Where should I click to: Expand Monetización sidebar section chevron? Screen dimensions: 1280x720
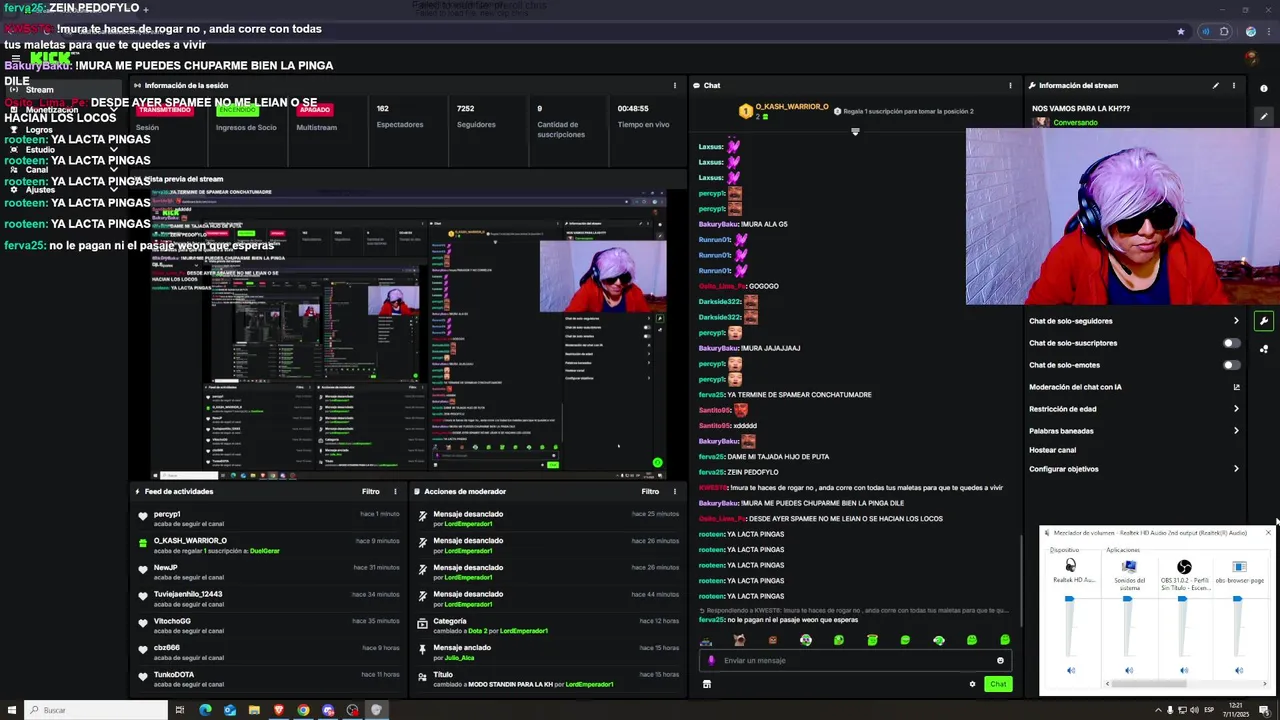tap(113, 109)
